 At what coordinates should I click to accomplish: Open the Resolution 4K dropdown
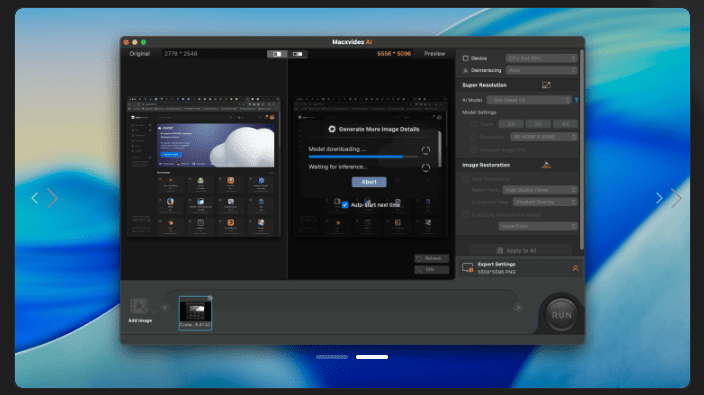point(544,137)
